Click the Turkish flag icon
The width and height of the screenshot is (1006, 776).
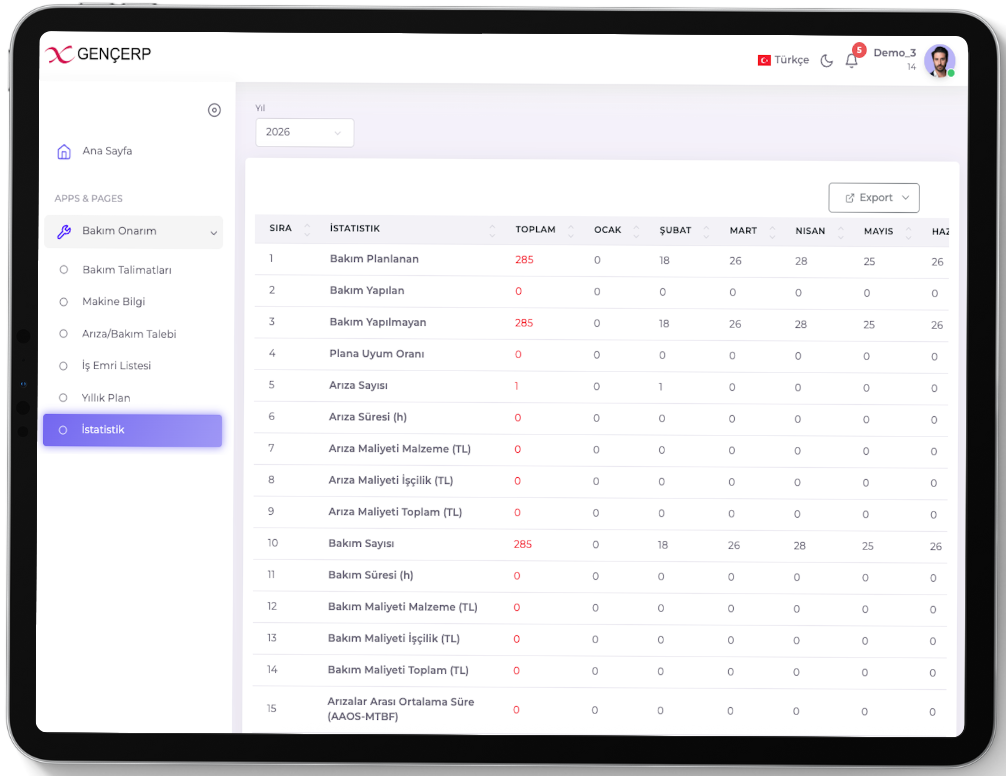point(764,60)
